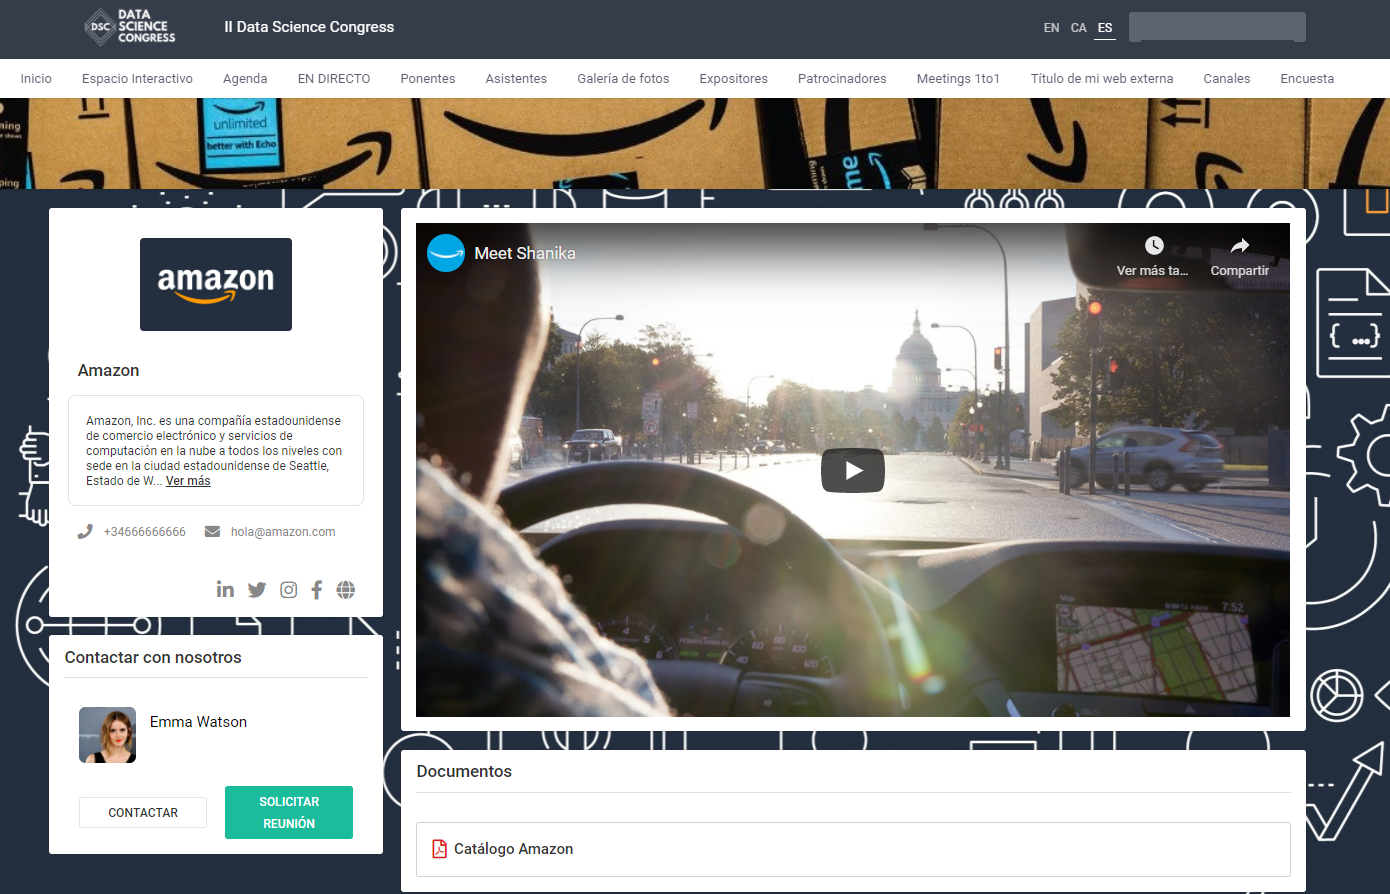Open Meetings 1to1 page
Screen dimensions: 1390x894
click(x=958, y=79)
